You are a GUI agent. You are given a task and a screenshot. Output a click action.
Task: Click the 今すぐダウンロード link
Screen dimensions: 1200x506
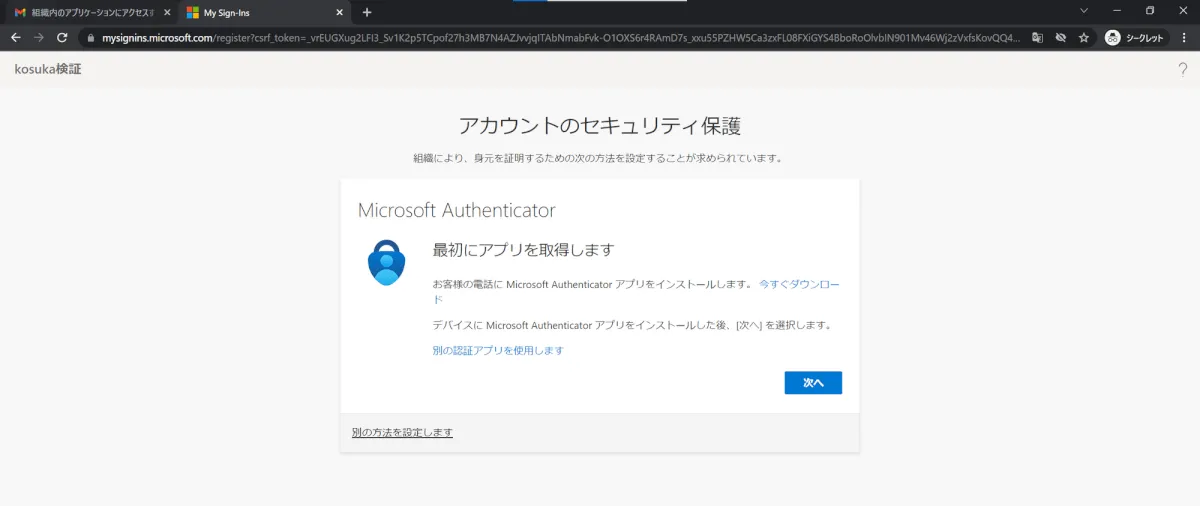coord(798,284)
